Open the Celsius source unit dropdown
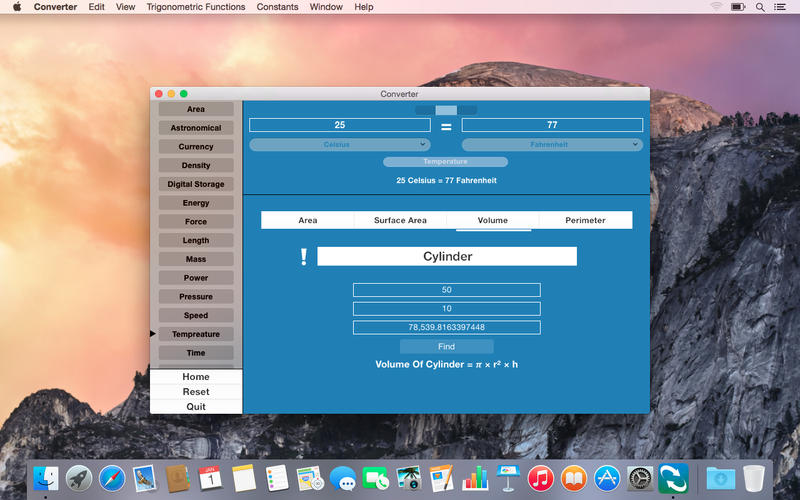Image resolution: width=800 pixels, height=500 pixels. [340, 145]
